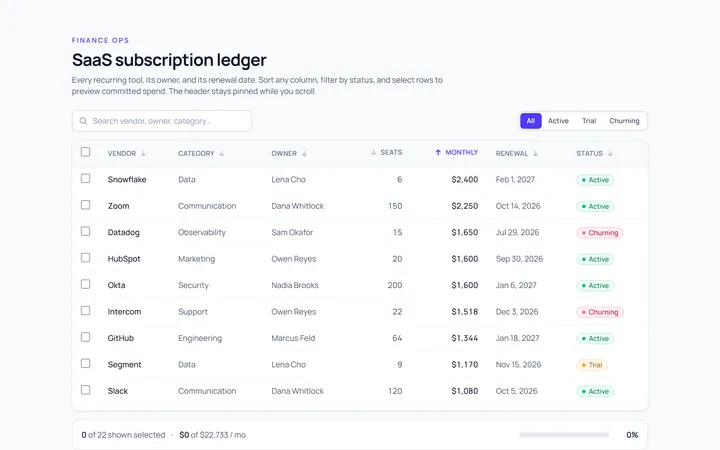
Task: Tick the Datadog row checkbox
Action: (85, 231)
